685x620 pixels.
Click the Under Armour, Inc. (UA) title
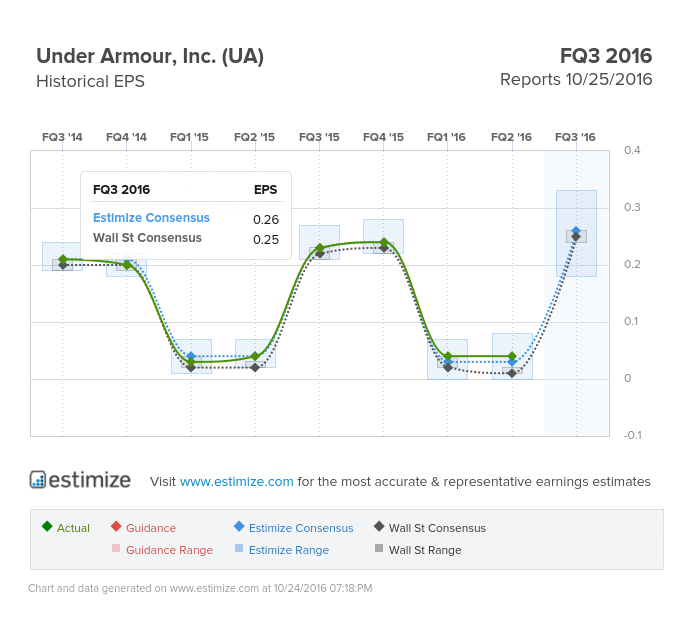150,57
